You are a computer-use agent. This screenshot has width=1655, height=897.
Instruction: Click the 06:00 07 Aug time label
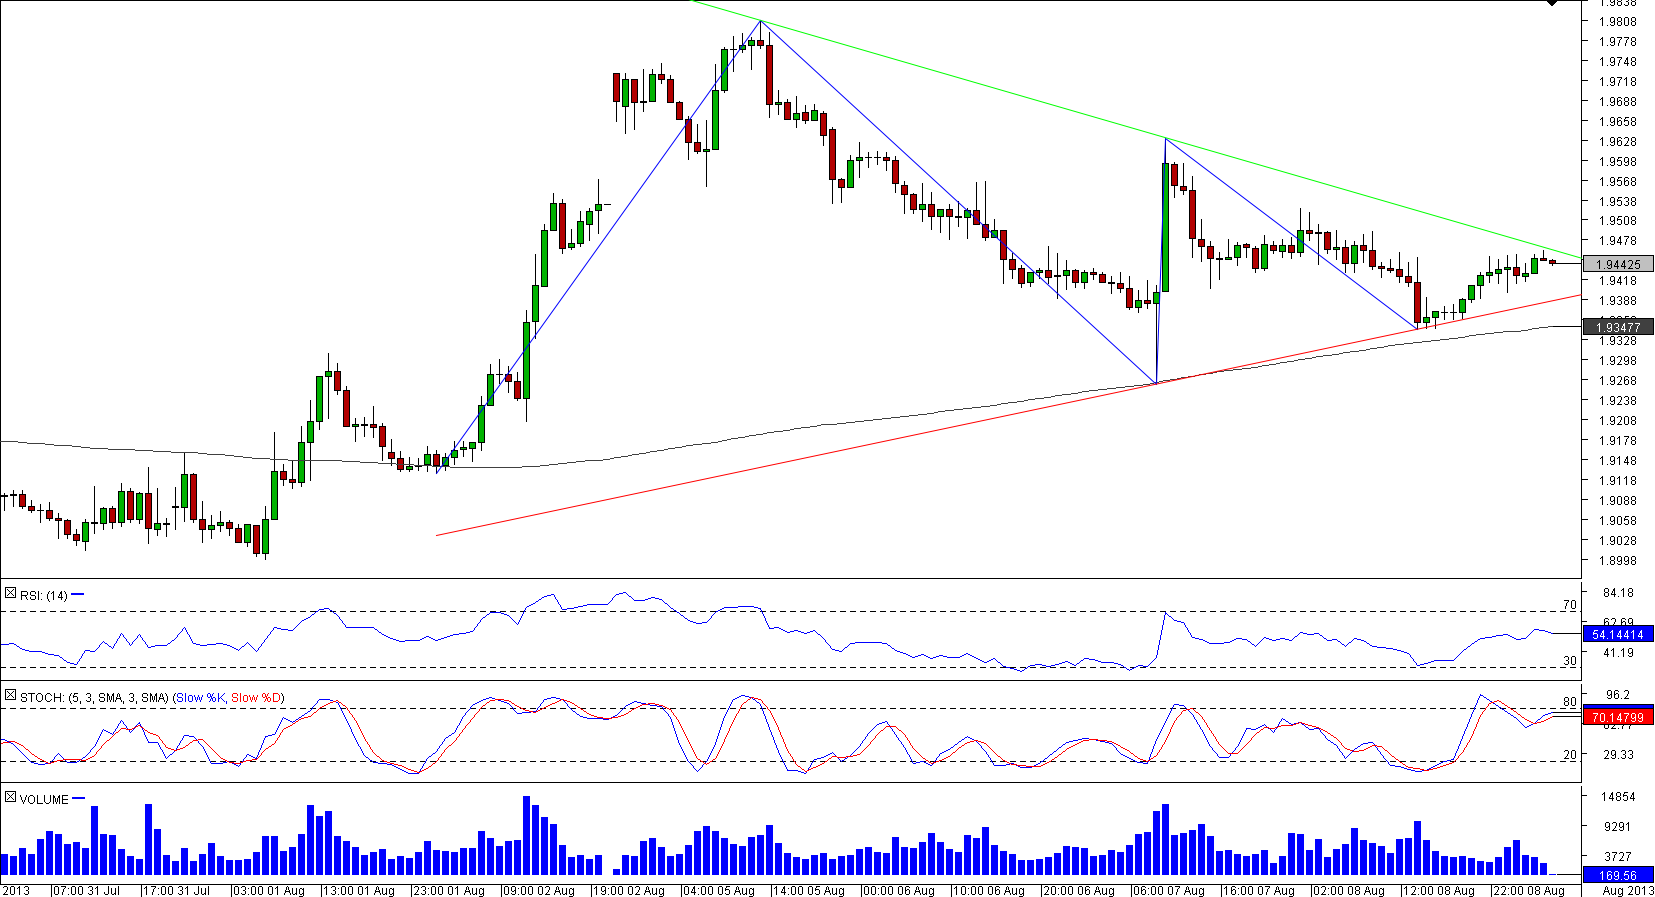(1168, 890)
